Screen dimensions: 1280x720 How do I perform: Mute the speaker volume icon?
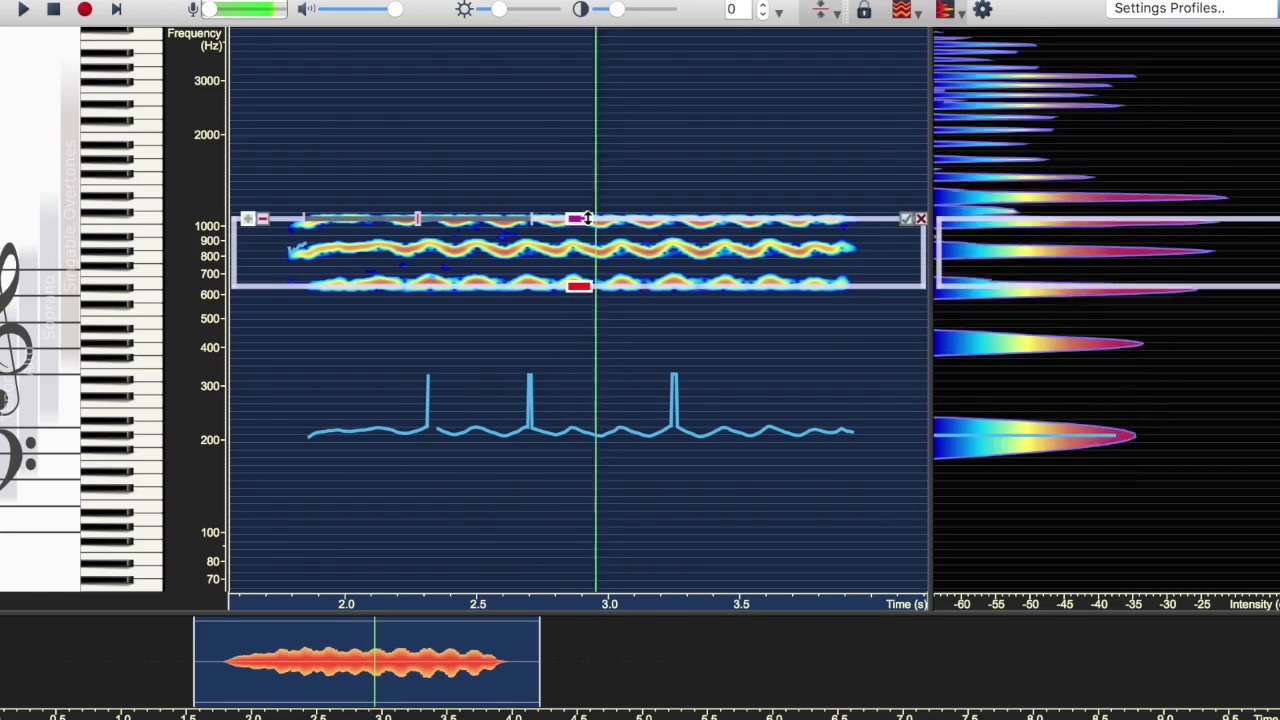pos(307,9)
